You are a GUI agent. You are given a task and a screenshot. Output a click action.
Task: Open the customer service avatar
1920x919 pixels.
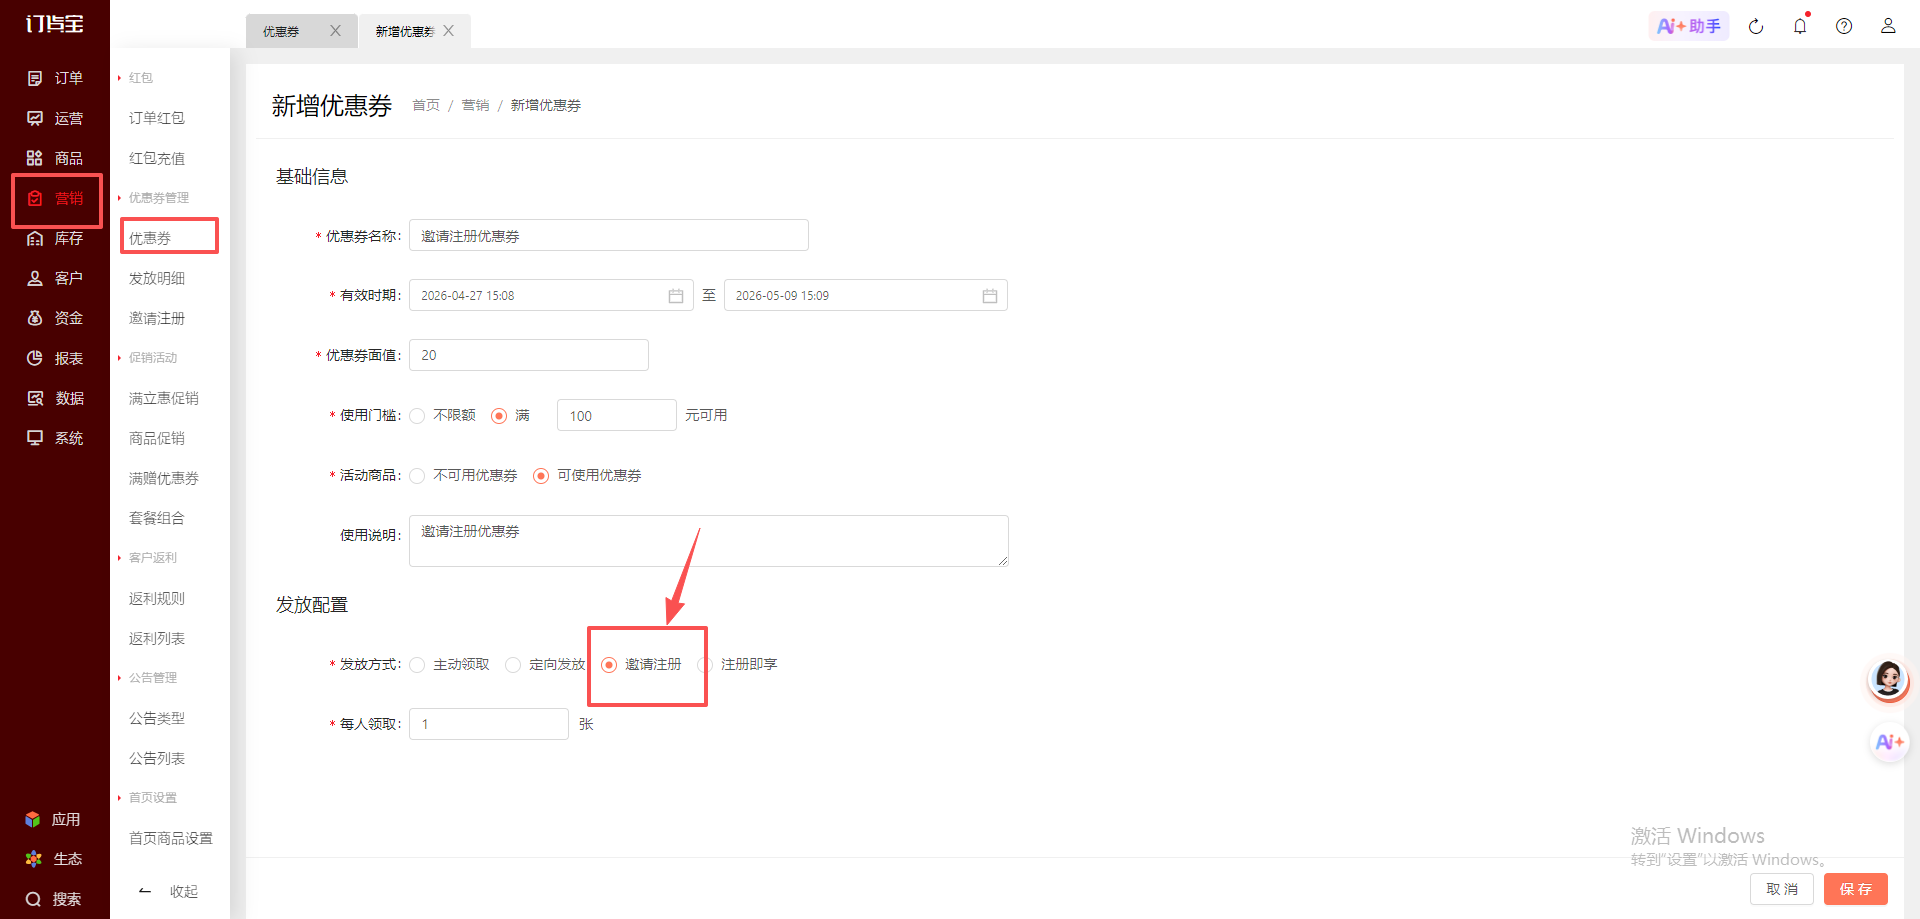[1888, 680]
